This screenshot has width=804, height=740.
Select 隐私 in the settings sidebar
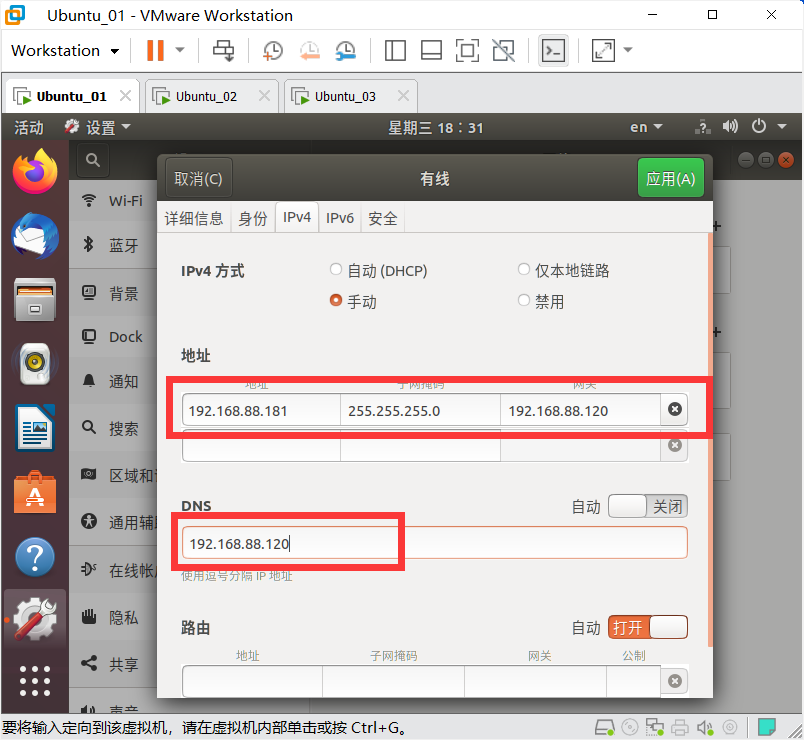point(113,617)
